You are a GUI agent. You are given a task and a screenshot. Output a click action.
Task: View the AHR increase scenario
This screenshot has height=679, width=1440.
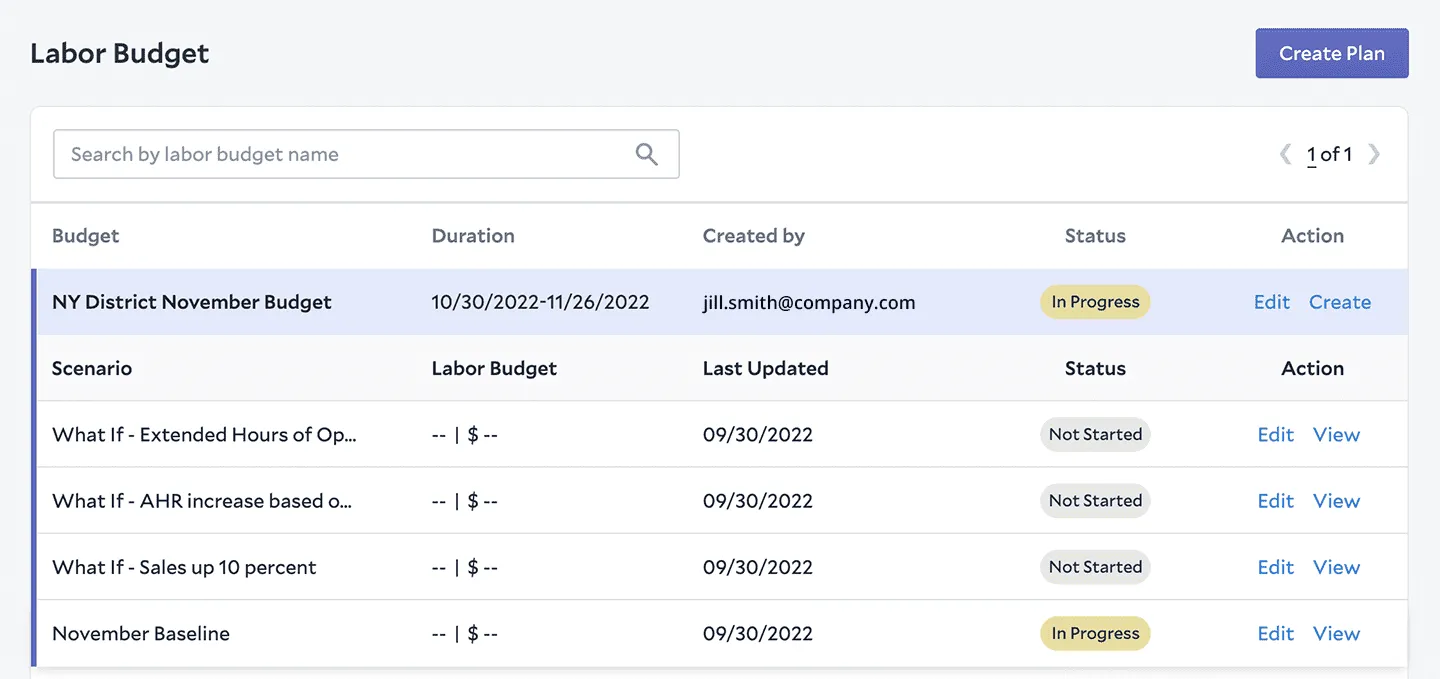pyautogui.click(x=1336, y=501)
